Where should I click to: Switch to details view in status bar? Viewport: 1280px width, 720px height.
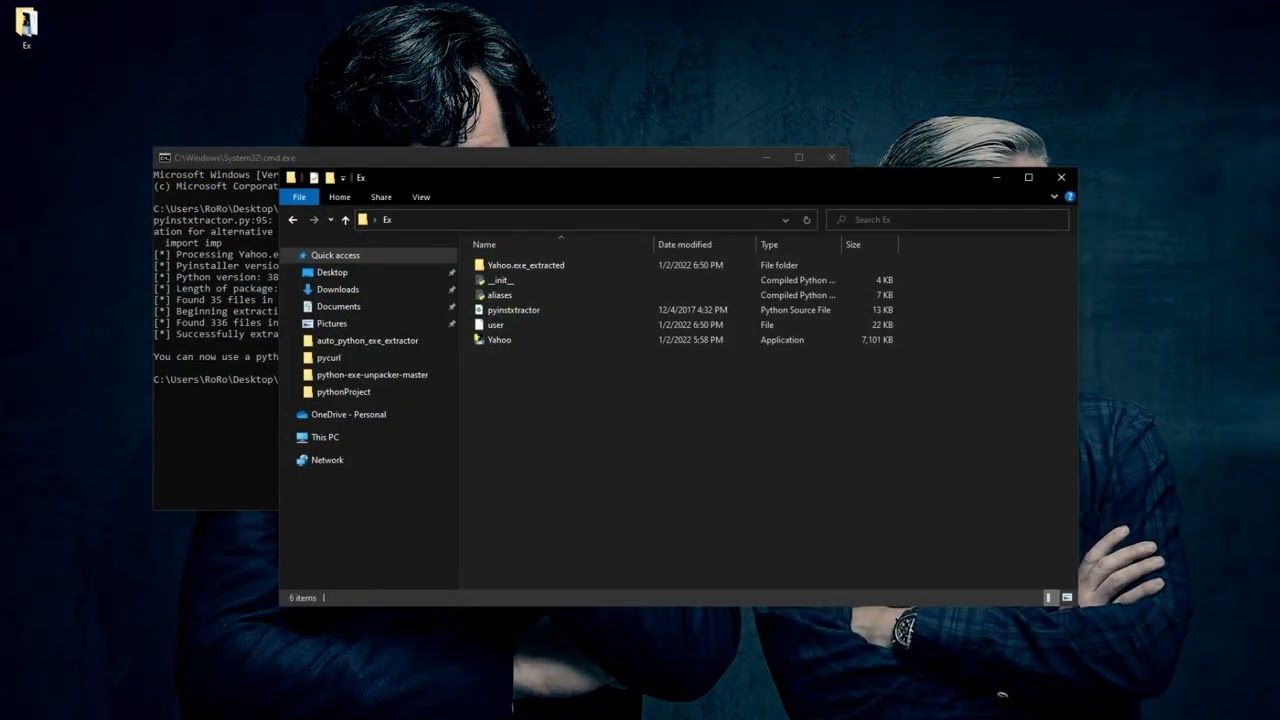(1049, 598)
